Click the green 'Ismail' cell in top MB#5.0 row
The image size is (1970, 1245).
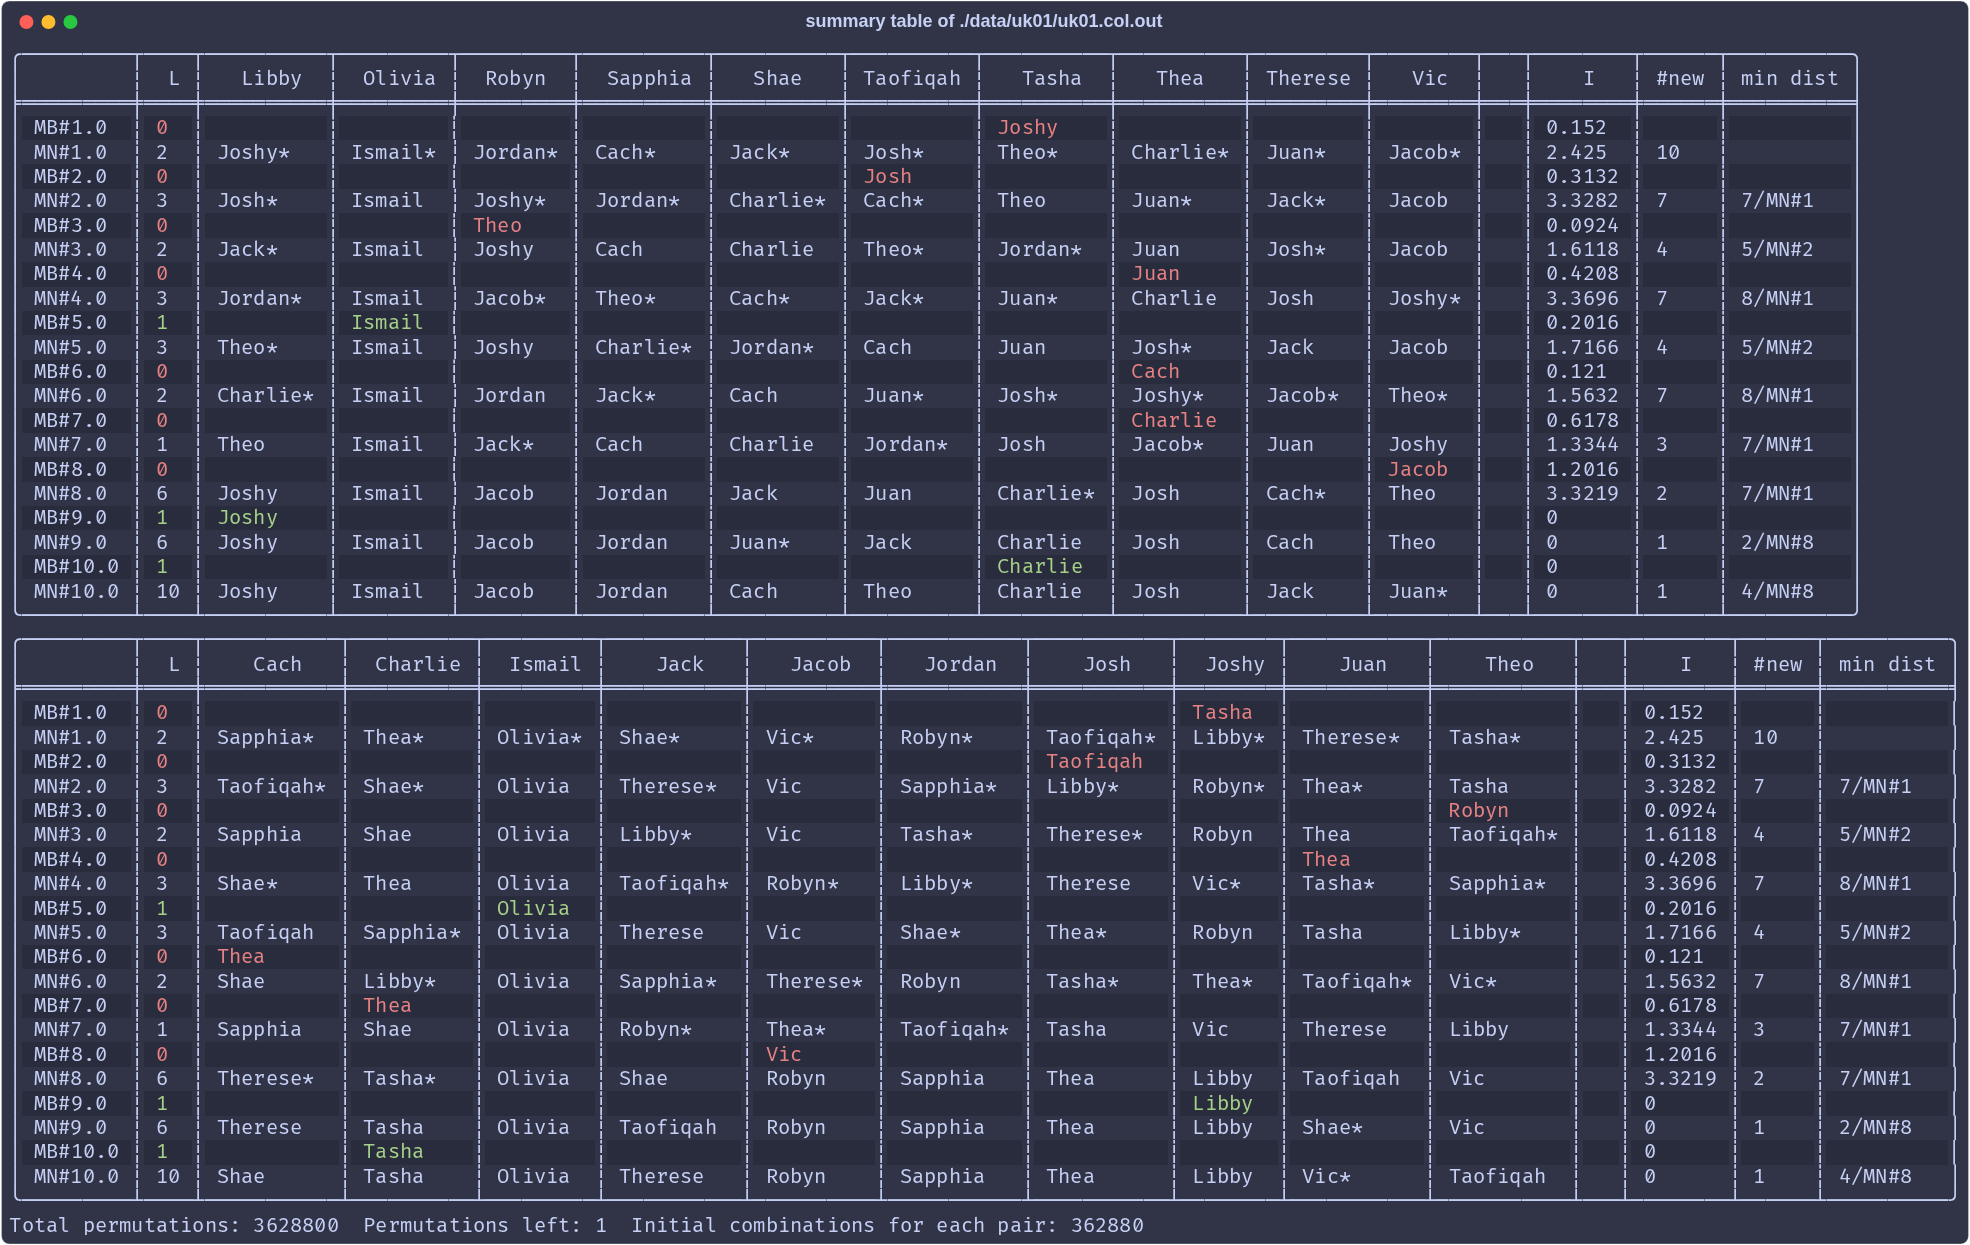(387, 322)
